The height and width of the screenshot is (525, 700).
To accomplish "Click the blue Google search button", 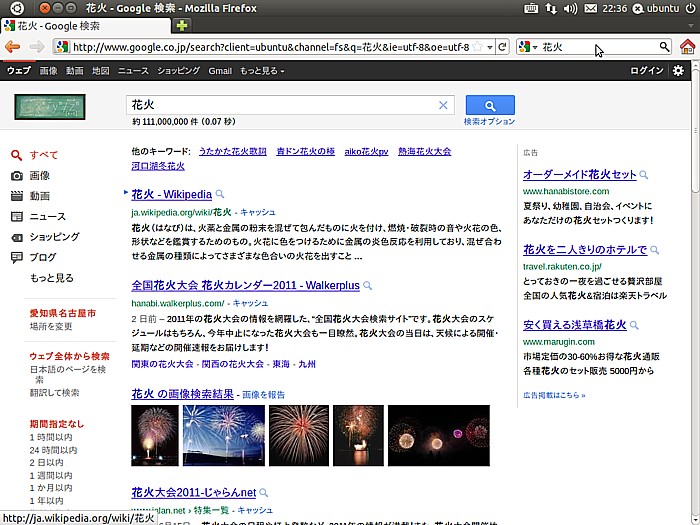I will [490, 105].
